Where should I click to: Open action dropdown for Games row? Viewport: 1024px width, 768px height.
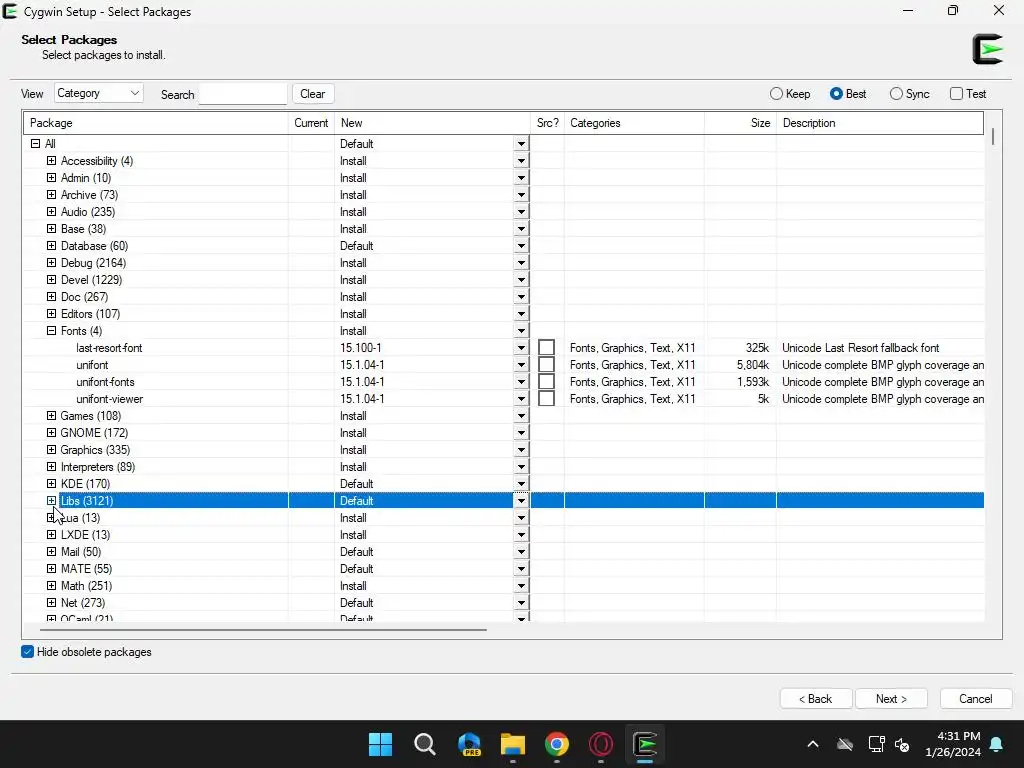coord(521,415)
